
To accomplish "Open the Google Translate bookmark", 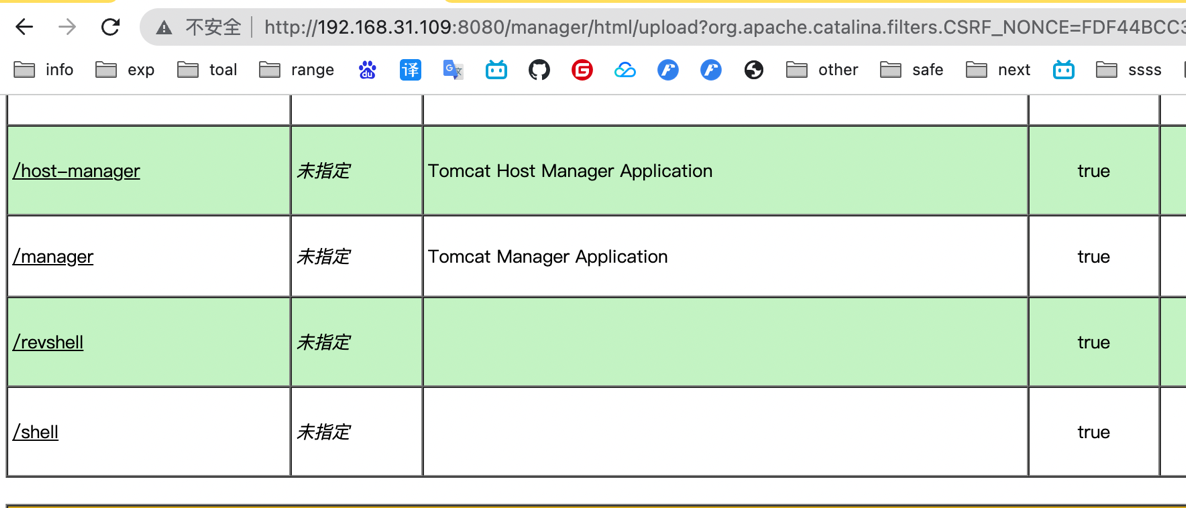I will pos(453,70).
